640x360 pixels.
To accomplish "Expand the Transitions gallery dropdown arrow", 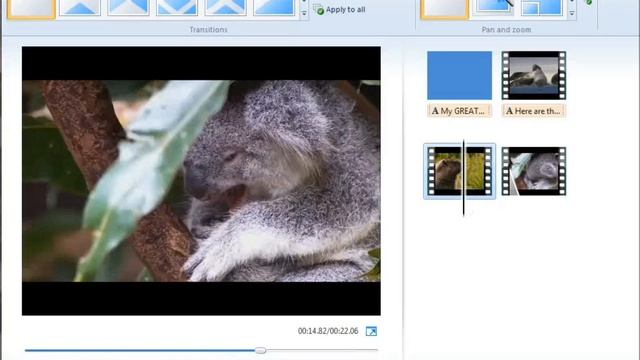I will coord(304,14).
